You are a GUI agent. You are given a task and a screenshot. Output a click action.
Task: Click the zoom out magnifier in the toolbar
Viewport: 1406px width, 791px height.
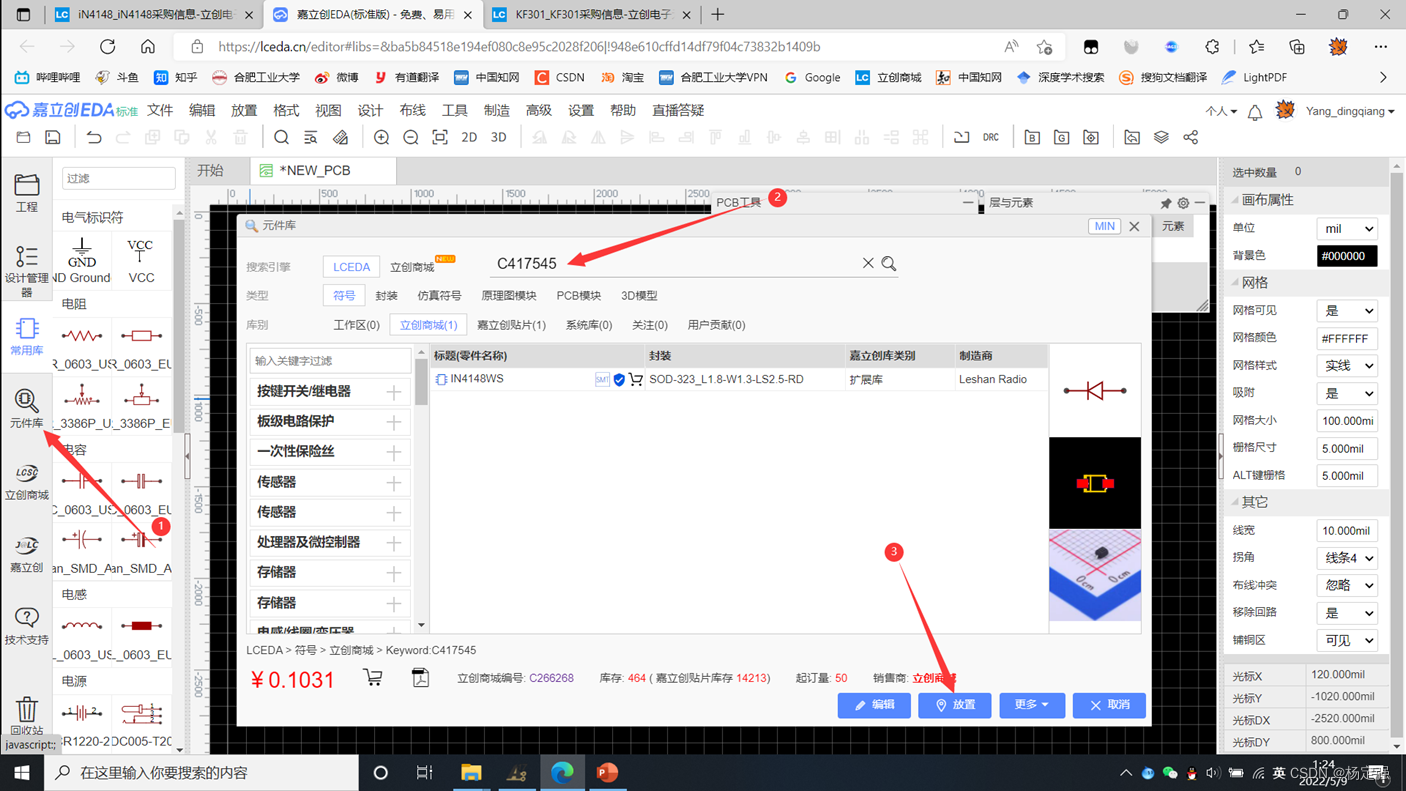point(411,137)
